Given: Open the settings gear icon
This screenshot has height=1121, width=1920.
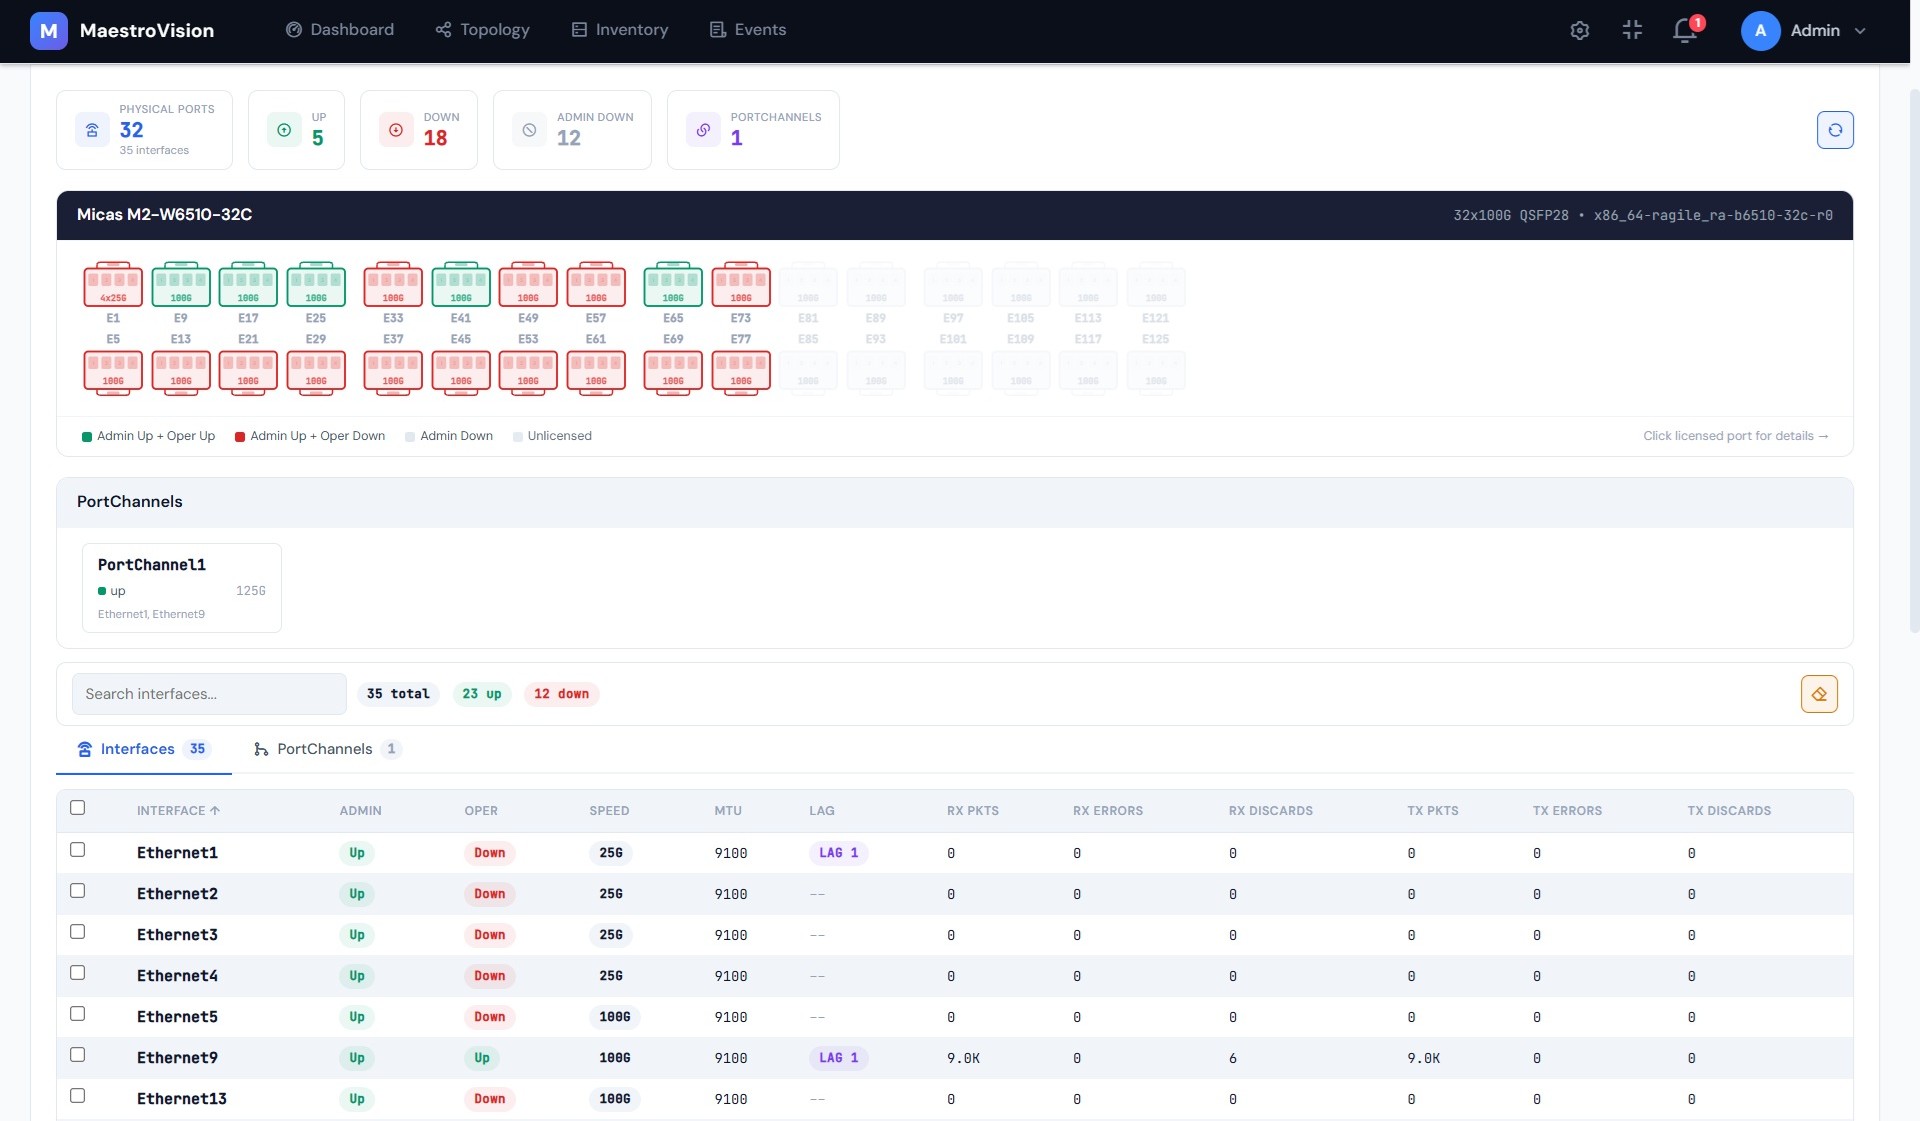Looking at the screenshot, I should click(x=1579, y=30).
